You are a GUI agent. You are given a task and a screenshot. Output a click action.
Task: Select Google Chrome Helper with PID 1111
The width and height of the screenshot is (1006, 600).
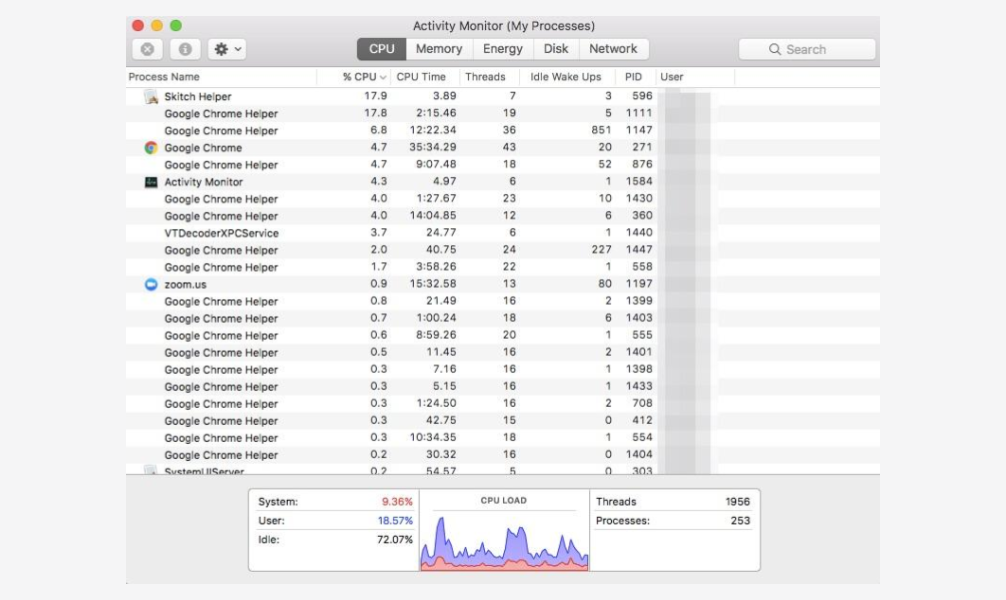coord(502,114)
